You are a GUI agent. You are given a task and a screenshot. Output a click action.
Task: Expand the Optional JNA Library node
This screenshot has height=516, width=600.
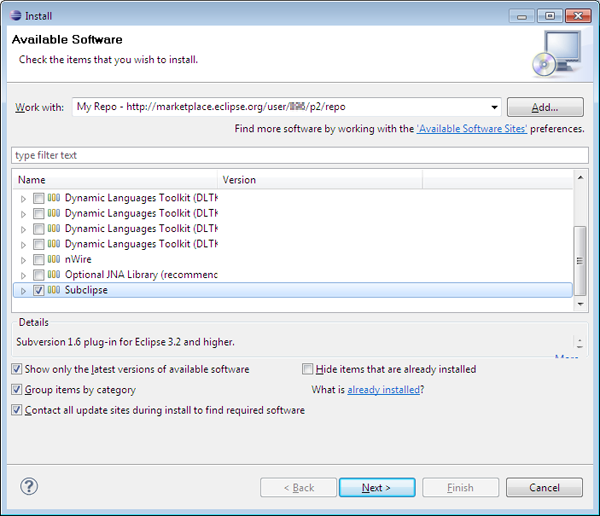point(23,274)
